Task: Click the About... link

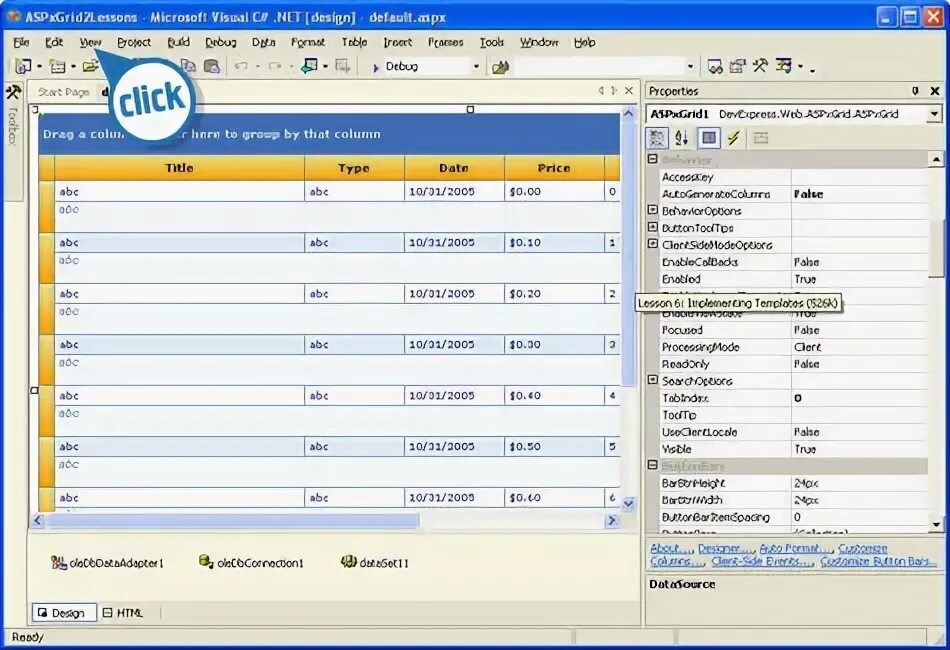Action: tap(670, 549)
